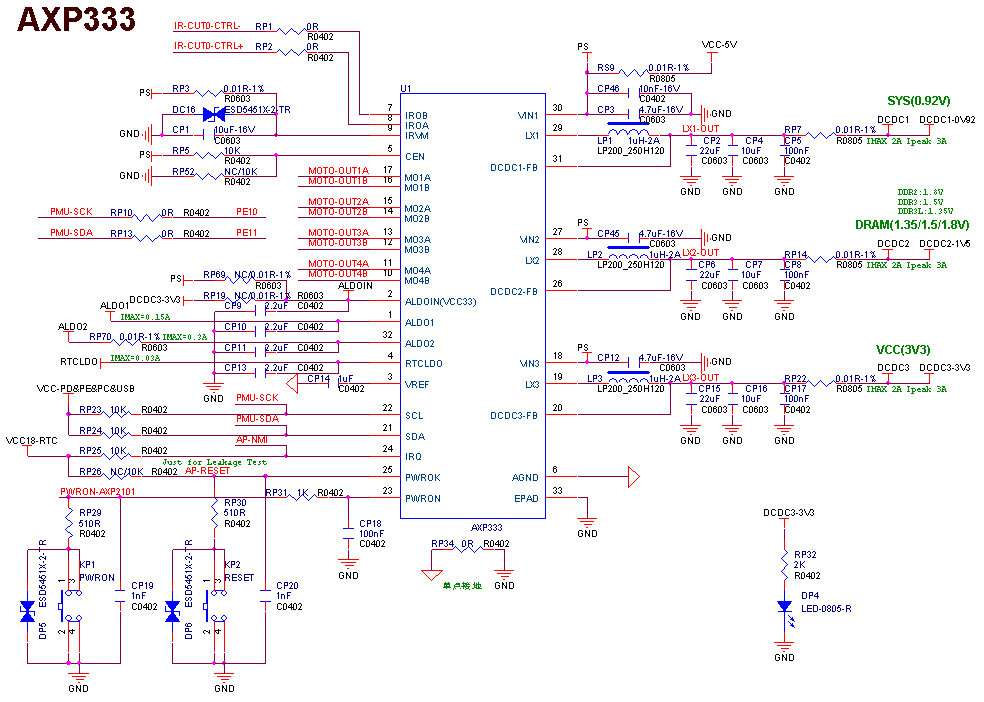
Task: Click the VCC(3V3) rail label
Action: 902,349
